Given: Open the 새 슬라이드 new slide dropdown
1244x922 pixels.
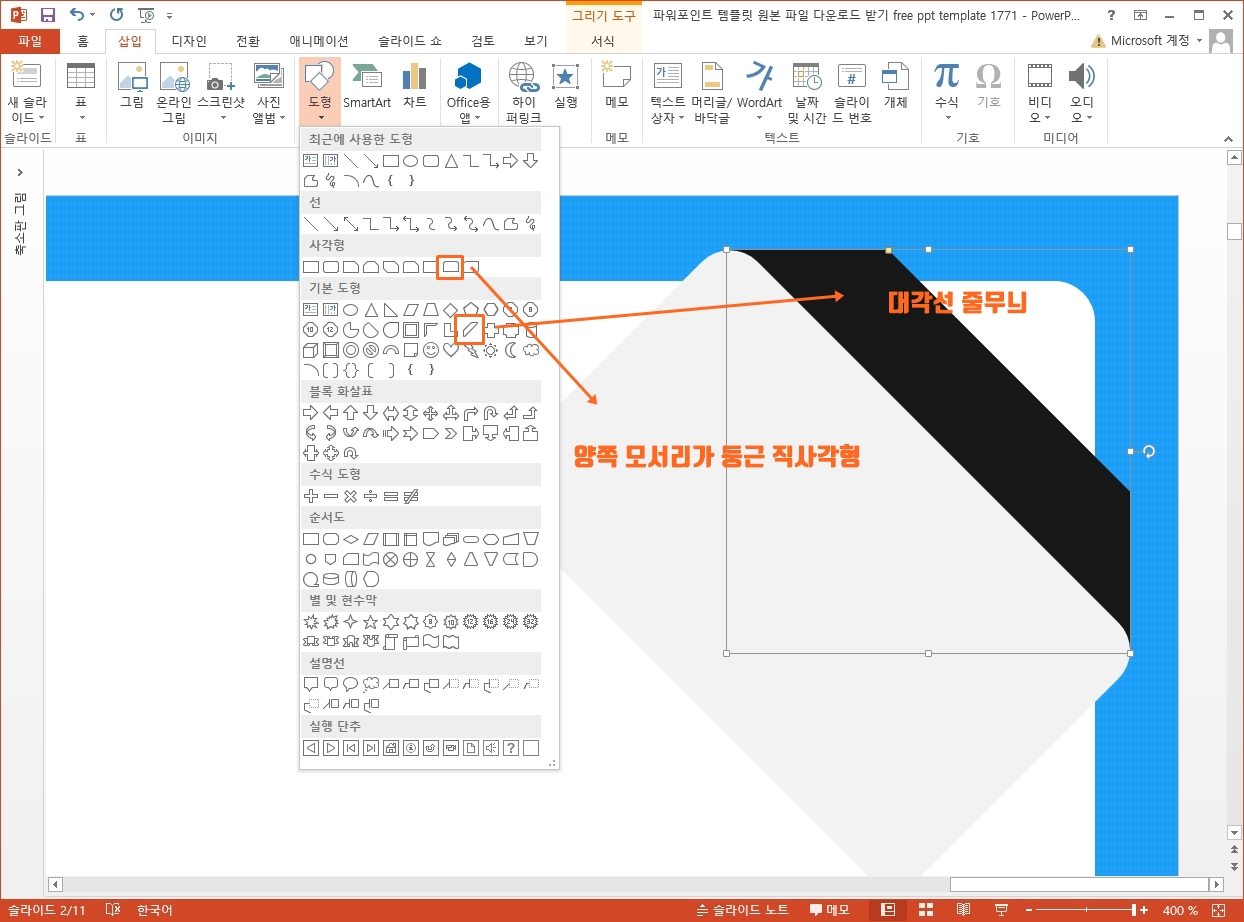Looking at the screenshot, I should coord(27,110).
